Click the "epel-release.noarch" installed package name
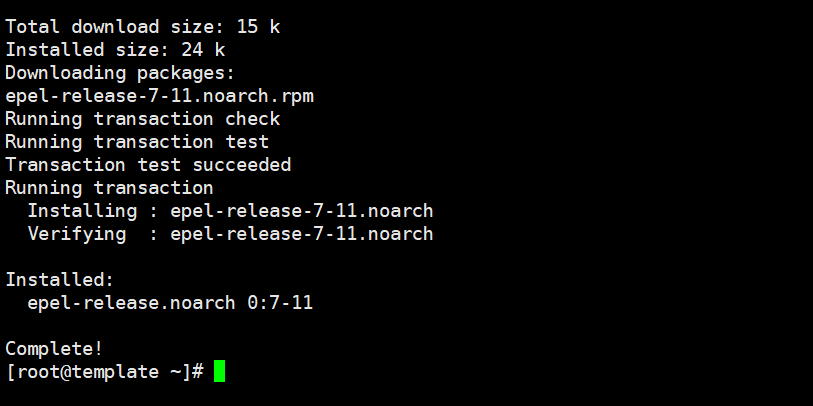 pos(131,302)
